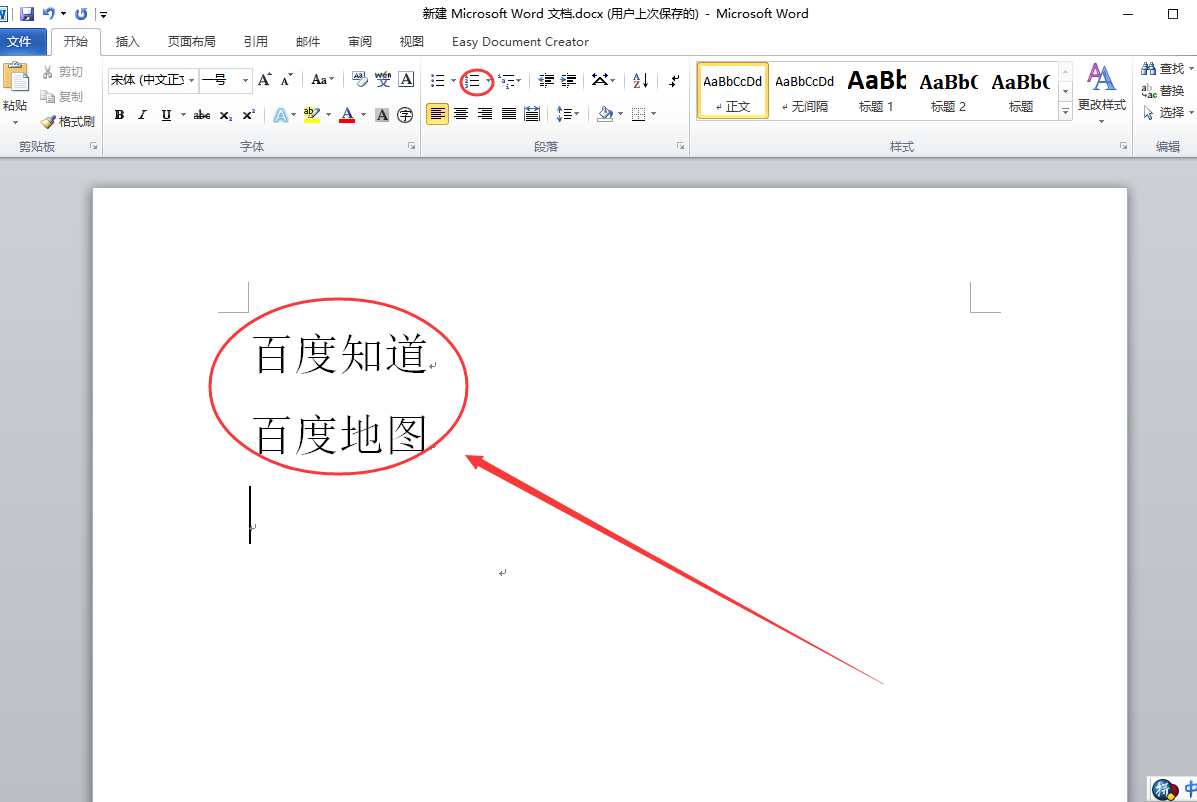Screen dimensions: 1197x802
Task: Select the 正文 (Normal) style thumbnail
Action: (733, 91)
